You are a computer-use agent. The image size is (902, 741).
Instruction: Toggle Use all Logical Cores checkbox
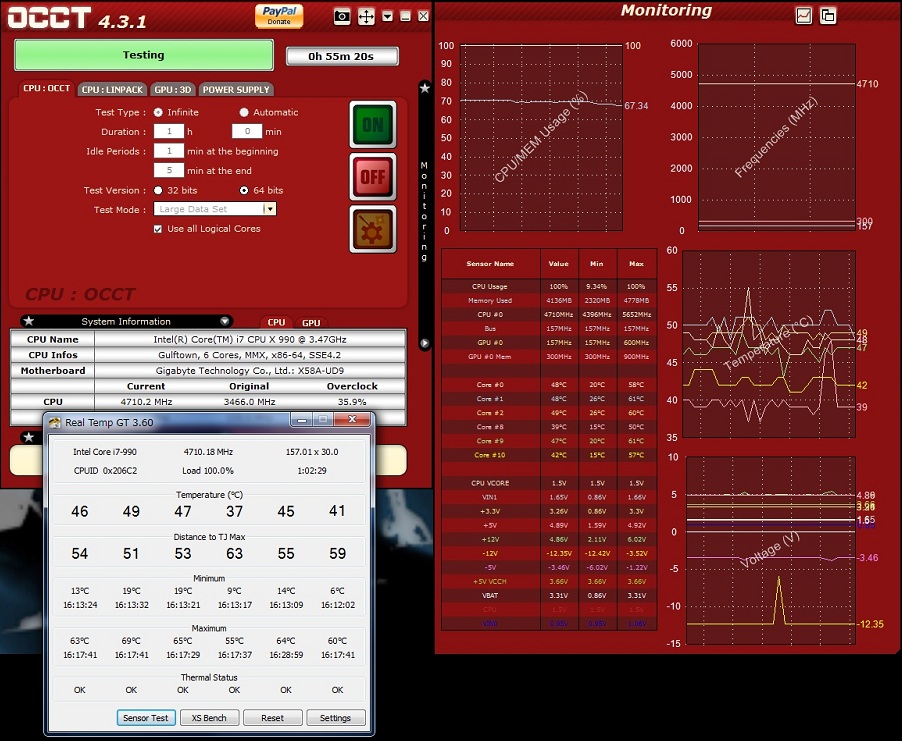coord(158,229)
